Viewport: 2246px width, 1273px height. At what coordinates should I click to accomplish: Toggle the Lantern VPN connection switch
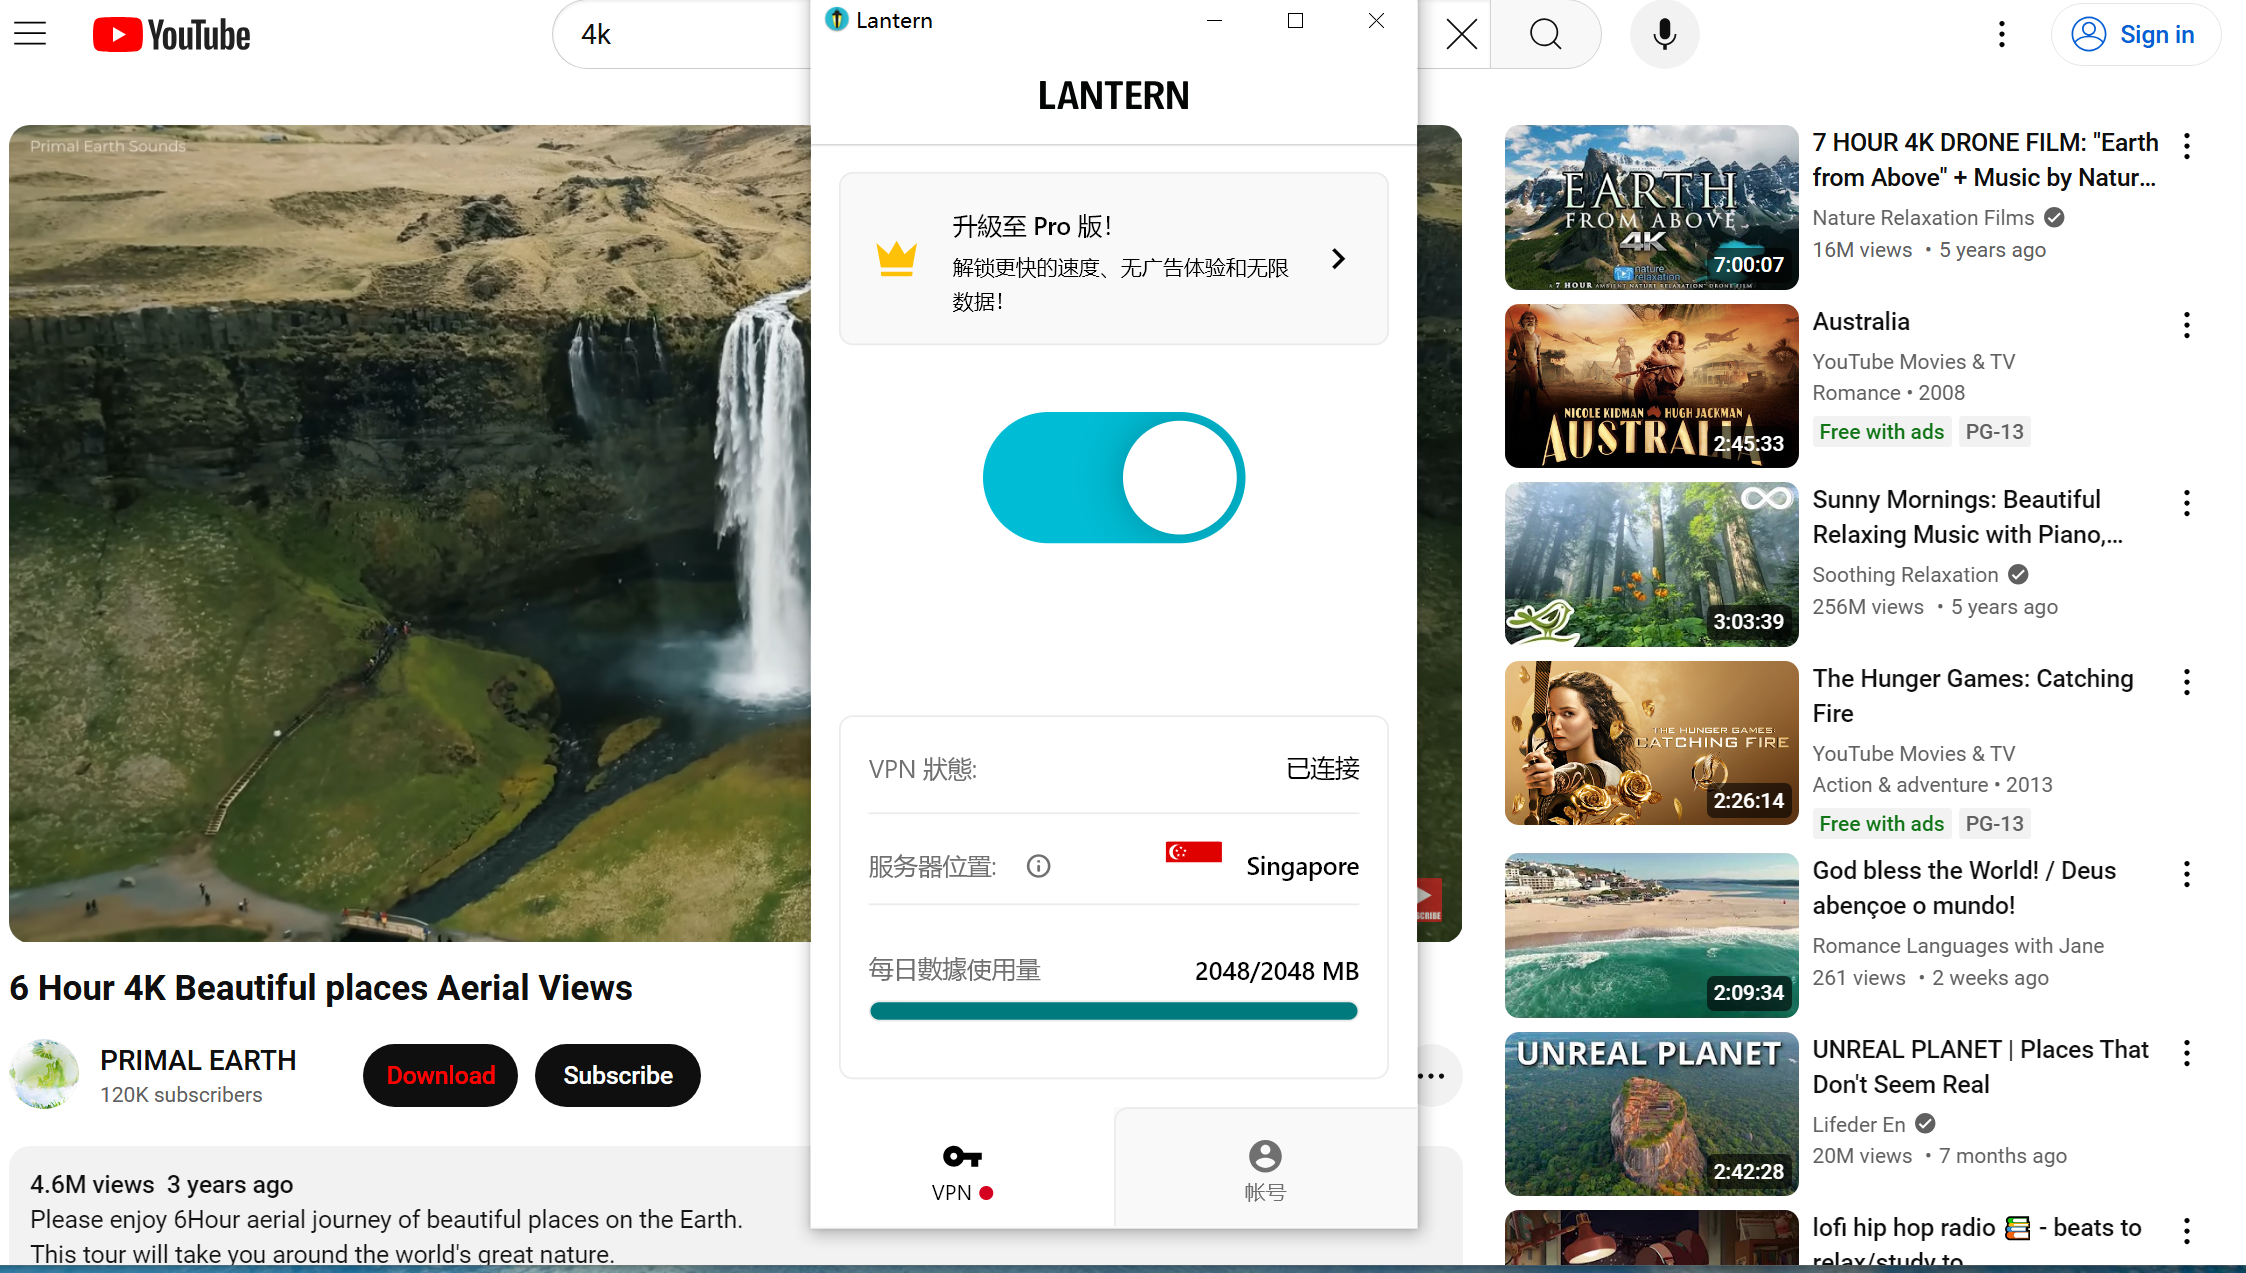coord(1113,478)
